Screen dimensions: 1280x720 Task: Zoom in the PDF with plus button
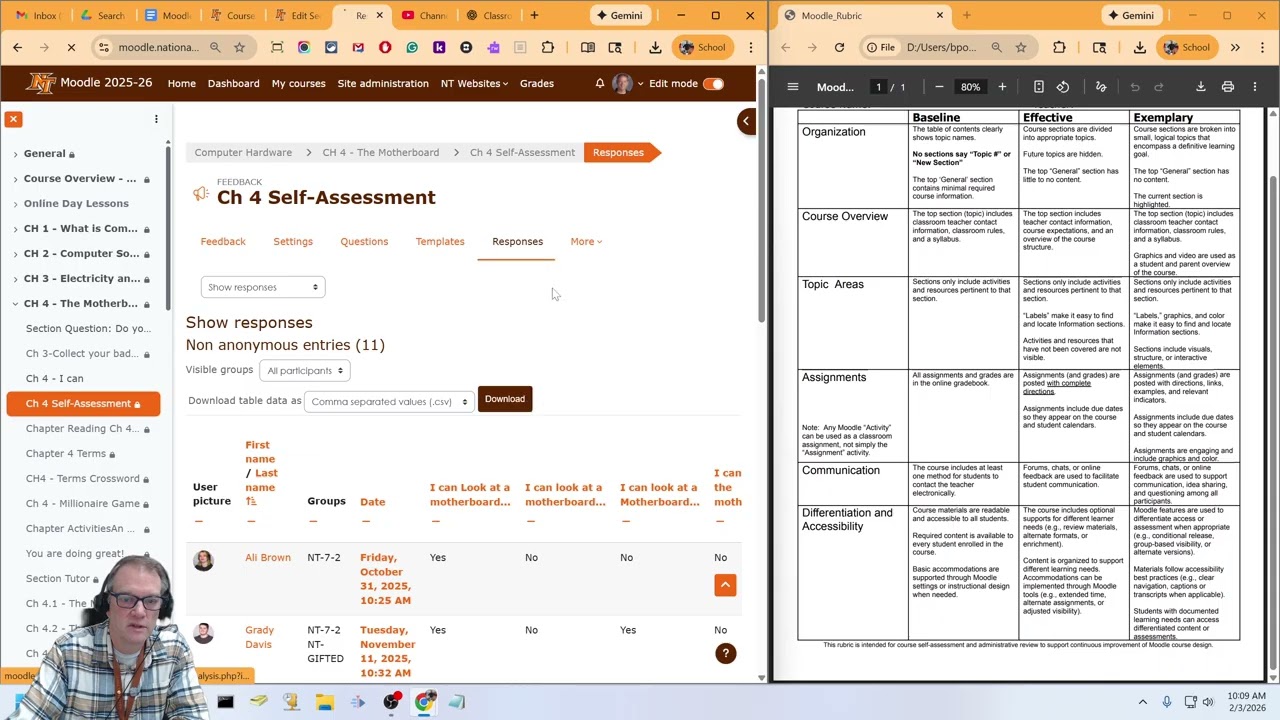pos(1002,87)
